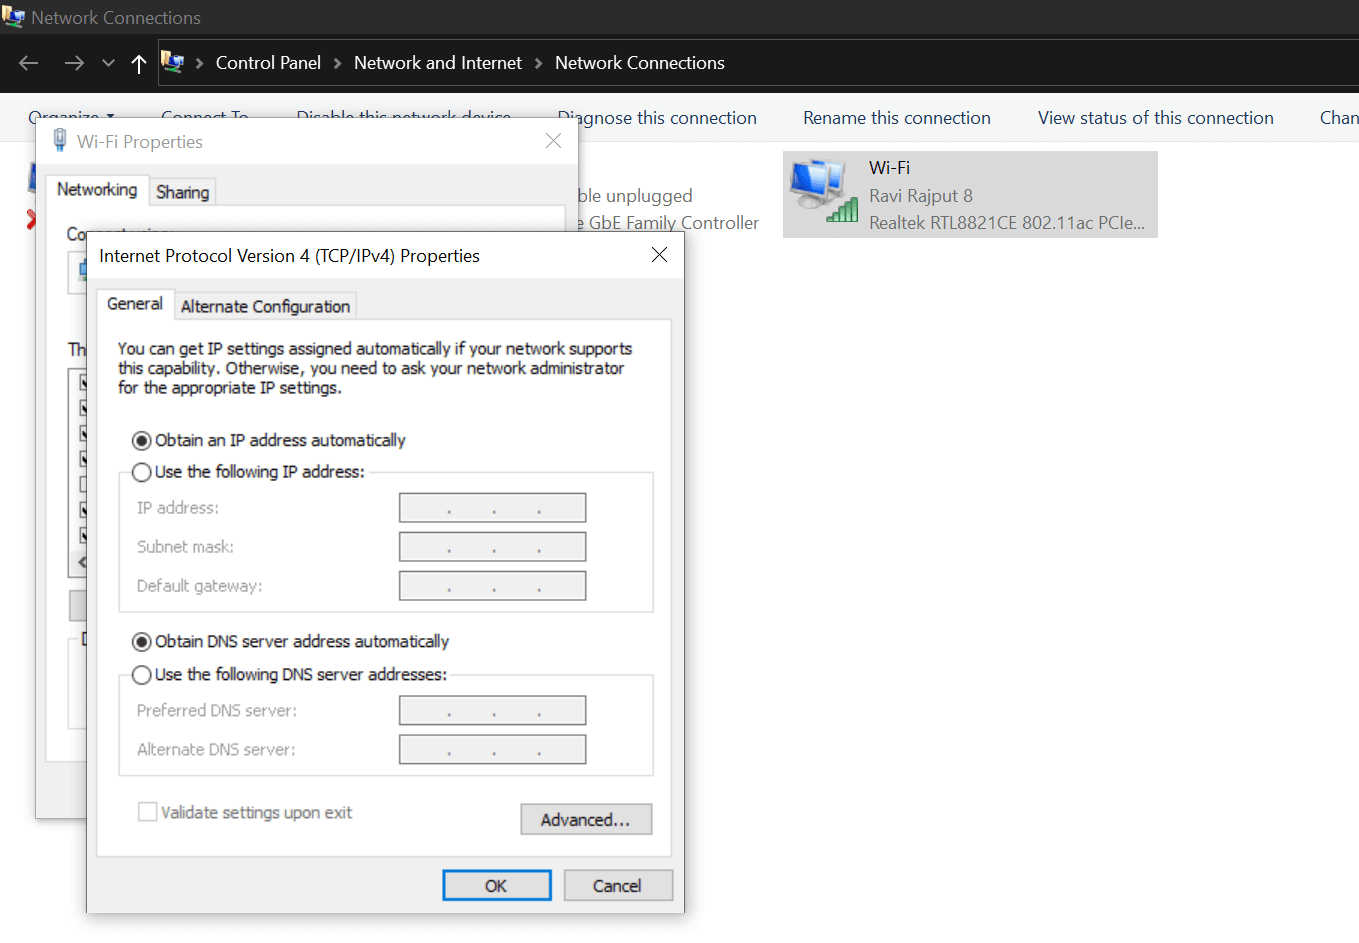The height and width of the screenshot is (943, 1359).
Task: Go up one folder level arrow
Action: coord(138,63)
